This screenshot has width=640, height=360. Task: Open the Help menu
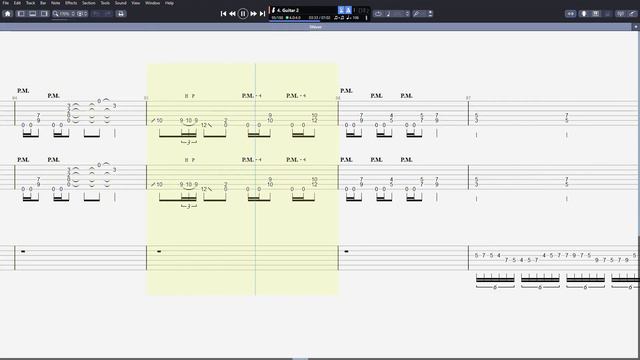coord(169,3)
